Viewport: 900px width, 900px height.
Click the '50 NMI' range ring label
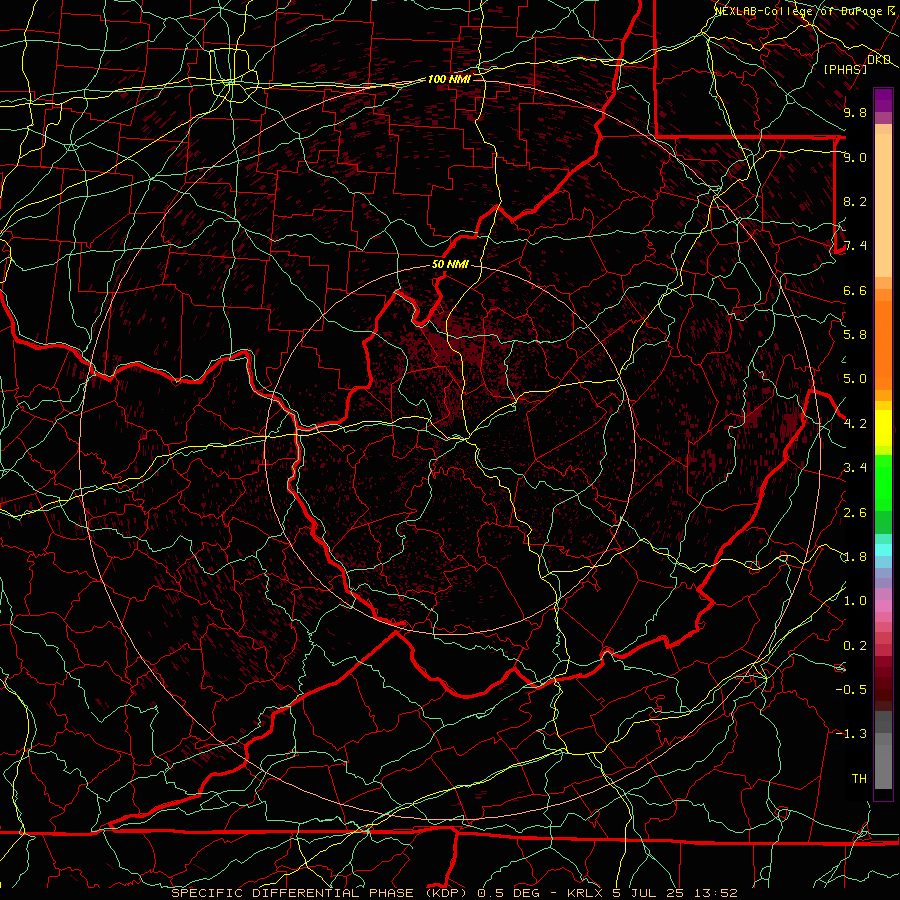click(450, 265)
